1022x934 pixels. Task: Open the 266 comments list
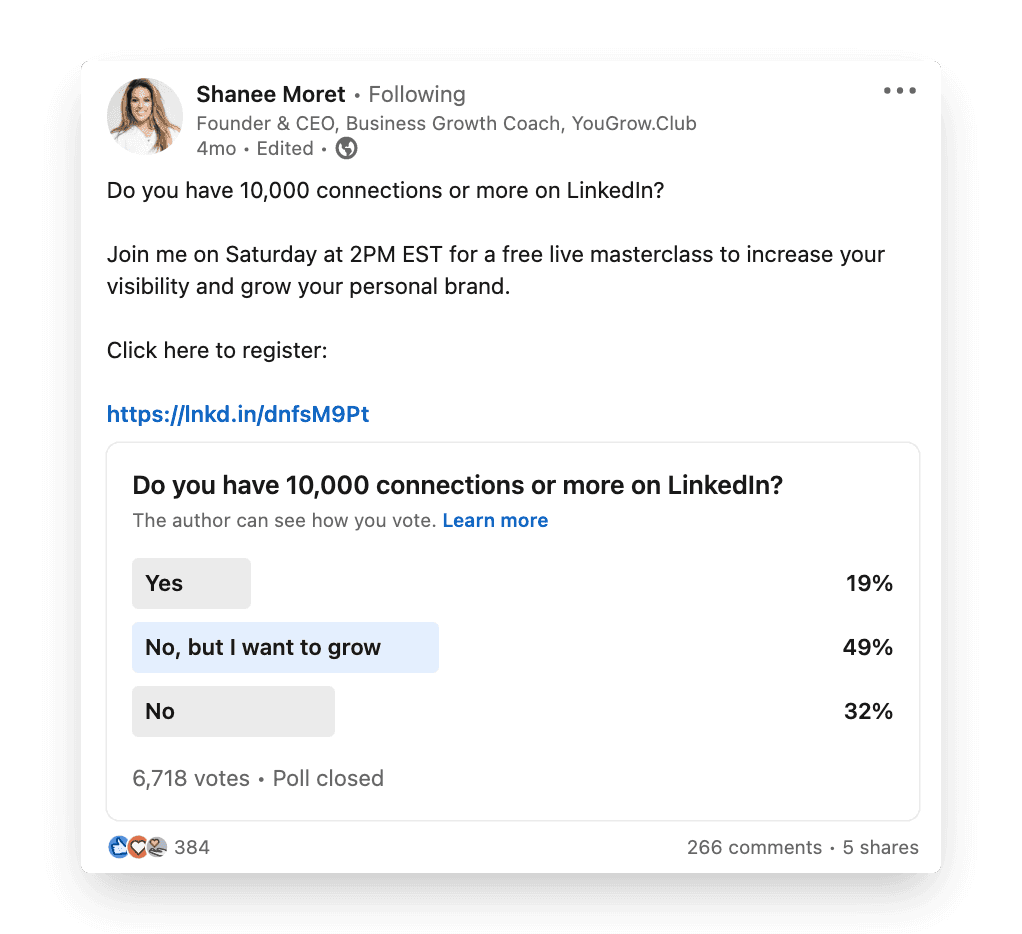pyautogui.click(x=754, y=847)
